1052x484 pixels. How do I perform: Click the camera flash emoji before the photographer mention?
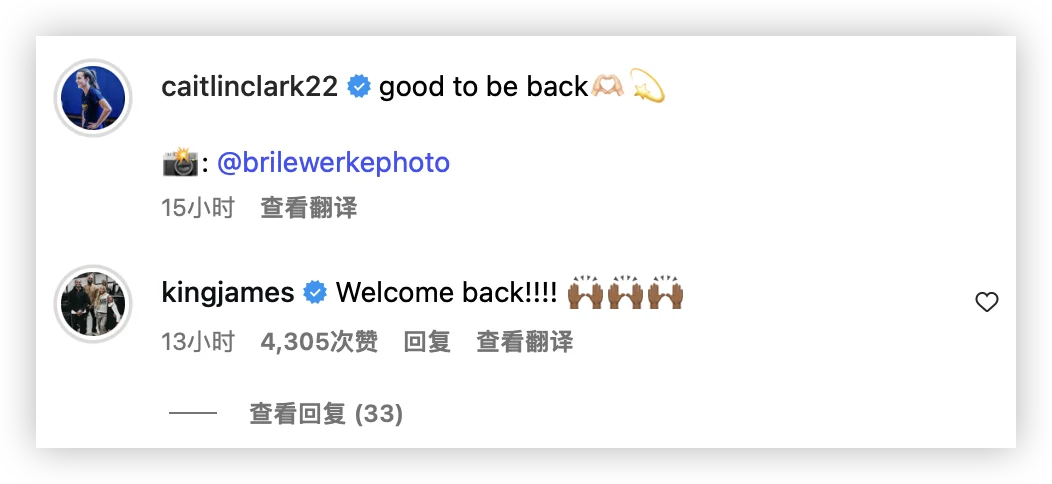180,163
